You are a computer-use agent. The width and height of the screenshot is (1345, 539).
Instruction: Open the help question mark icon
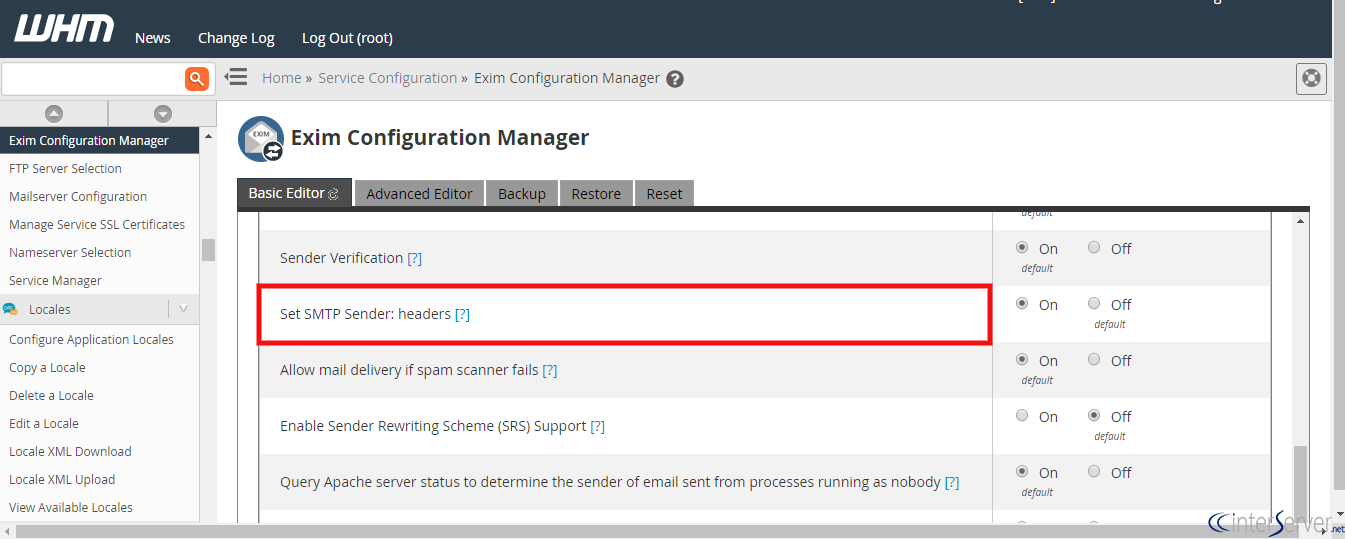(x=675, y=79)
